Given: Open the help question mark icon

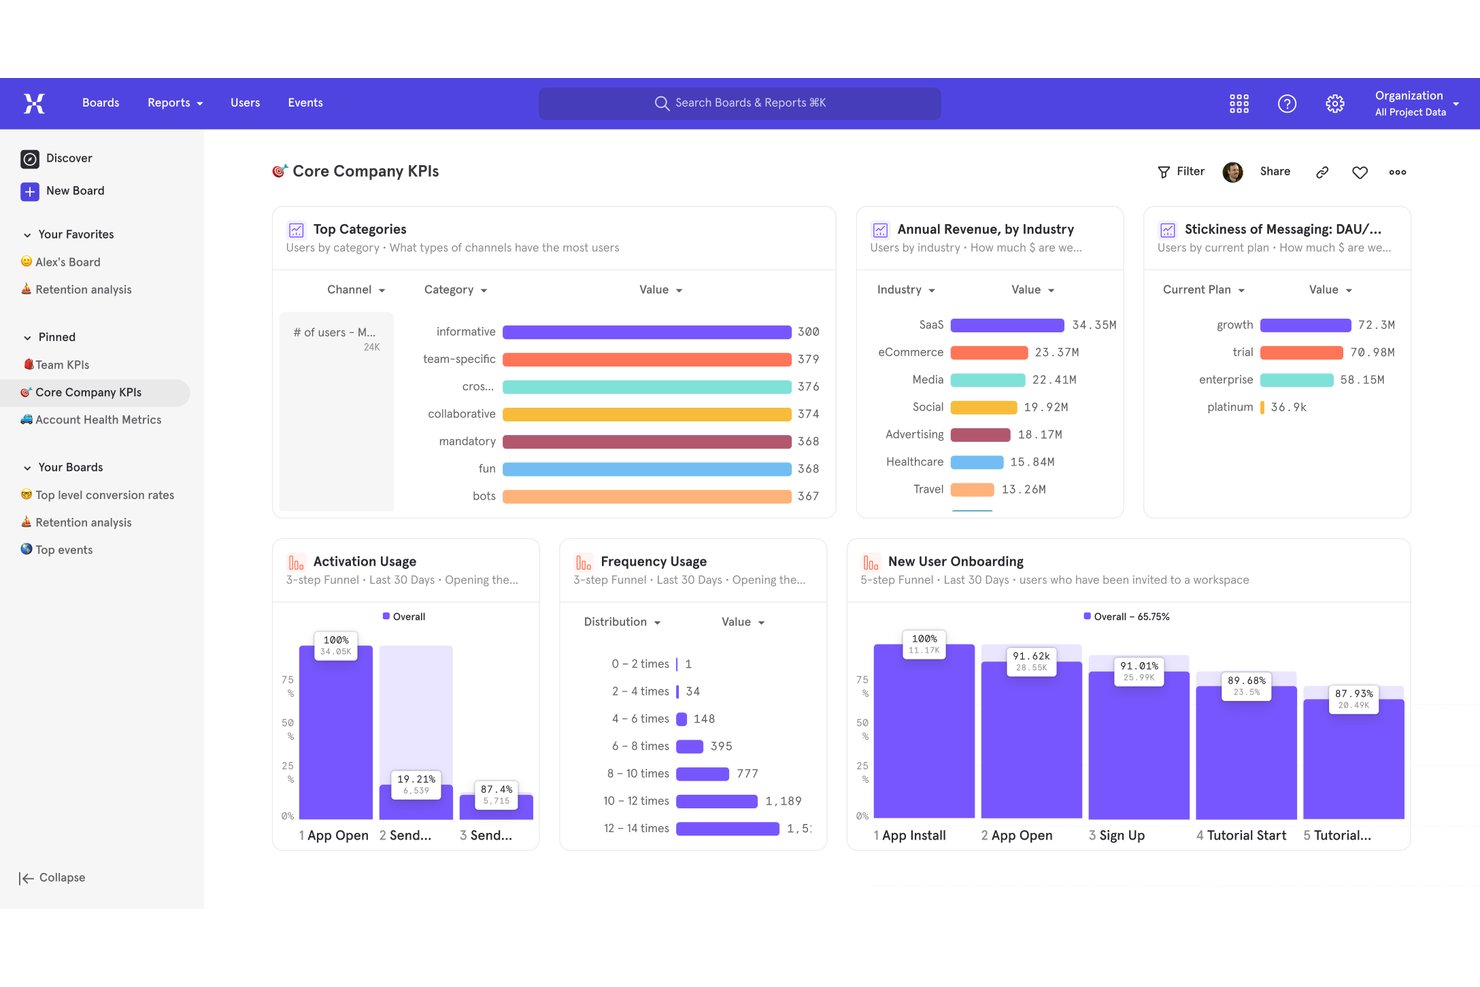Looking at the screenshot, I should [x=1287, y=103].
